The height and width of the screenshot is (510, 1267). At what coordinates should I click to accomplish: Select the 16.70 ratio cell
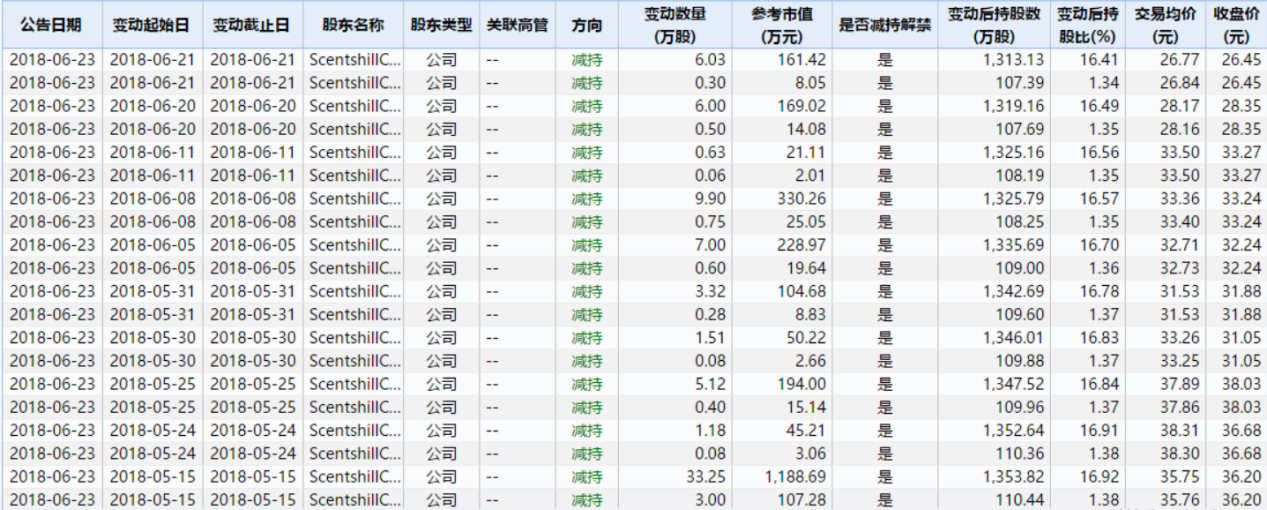[x=1087, y=244]
